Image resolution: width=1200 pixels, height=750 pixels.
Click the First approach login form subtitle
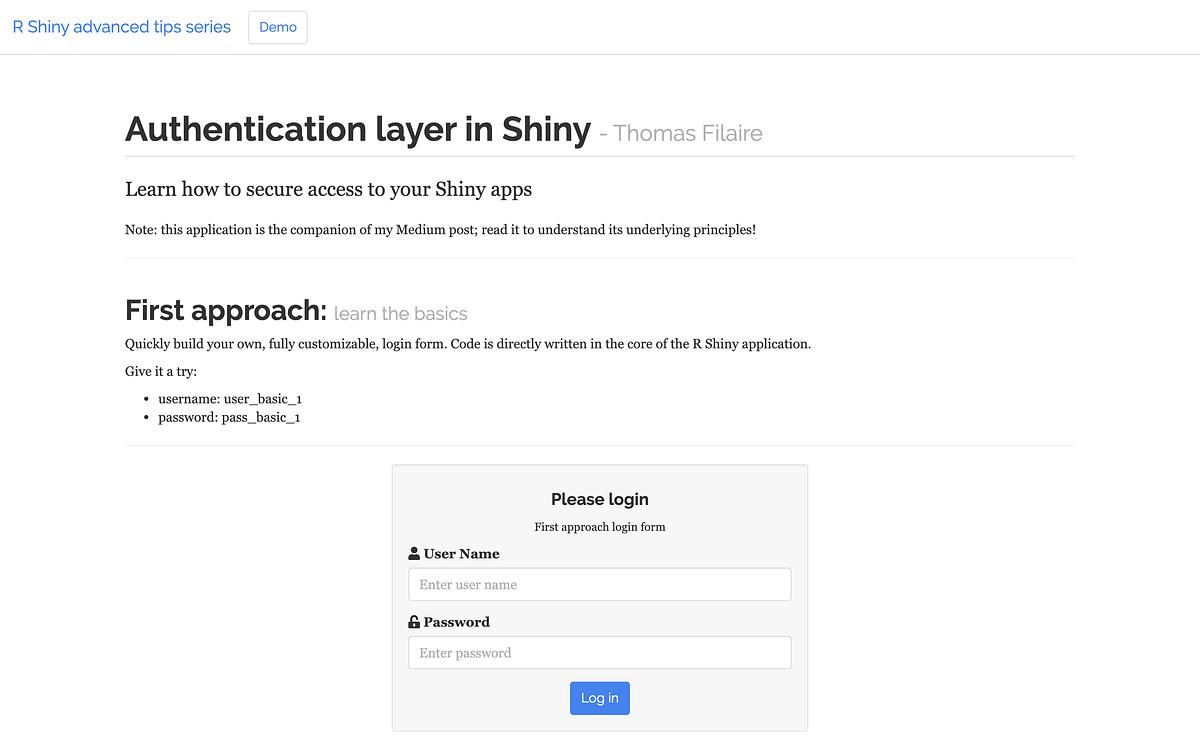(x=599, y=527)
